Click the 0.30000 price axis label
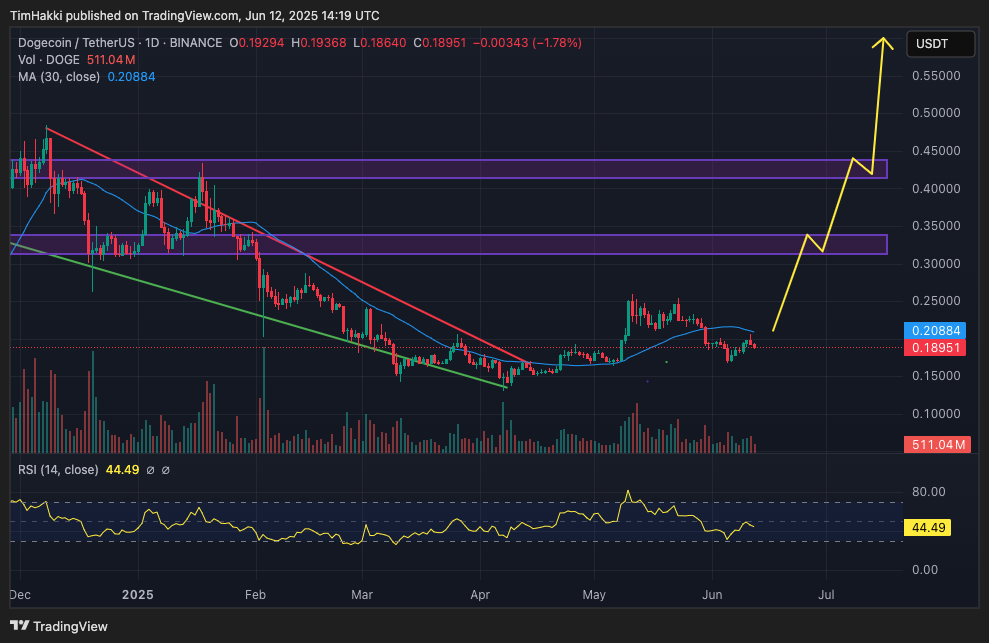 pyautogui.click(x=936, y=264)
